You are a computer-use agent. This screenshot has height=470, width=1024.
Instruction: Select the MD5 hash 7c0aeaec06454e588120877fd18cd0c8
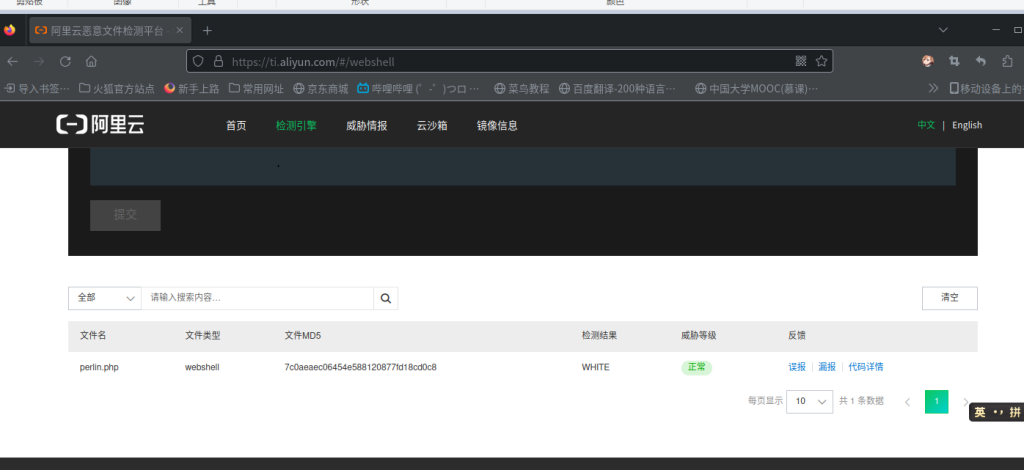pos(360,368)
